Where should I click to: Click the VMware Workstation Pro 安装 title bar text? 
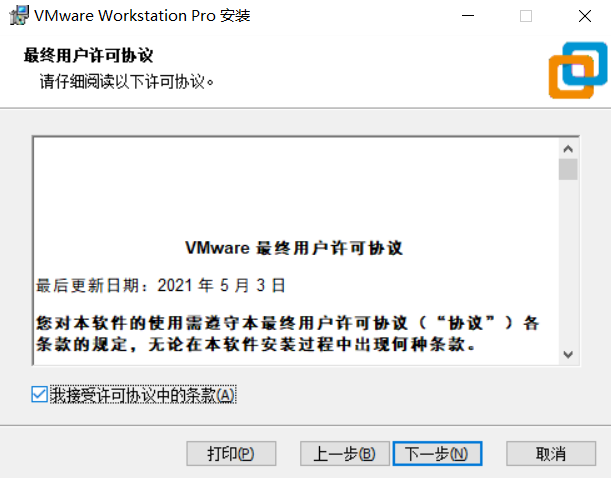(142, 16)
